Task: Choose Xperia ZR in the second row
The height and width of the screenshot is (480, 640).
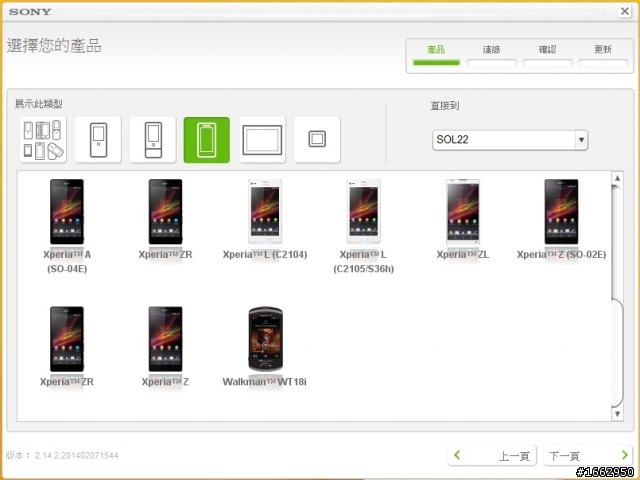Action: [x=67, y=347]
